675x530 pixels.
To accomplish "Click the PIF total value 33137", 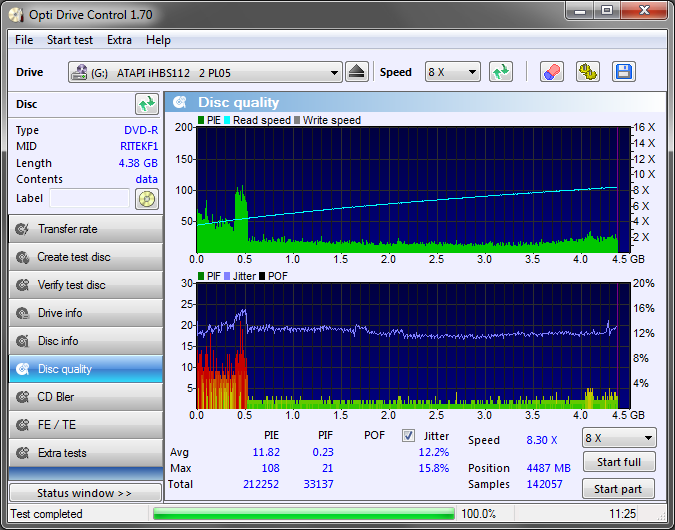I will pyautogui.click(x=319, y=484).
